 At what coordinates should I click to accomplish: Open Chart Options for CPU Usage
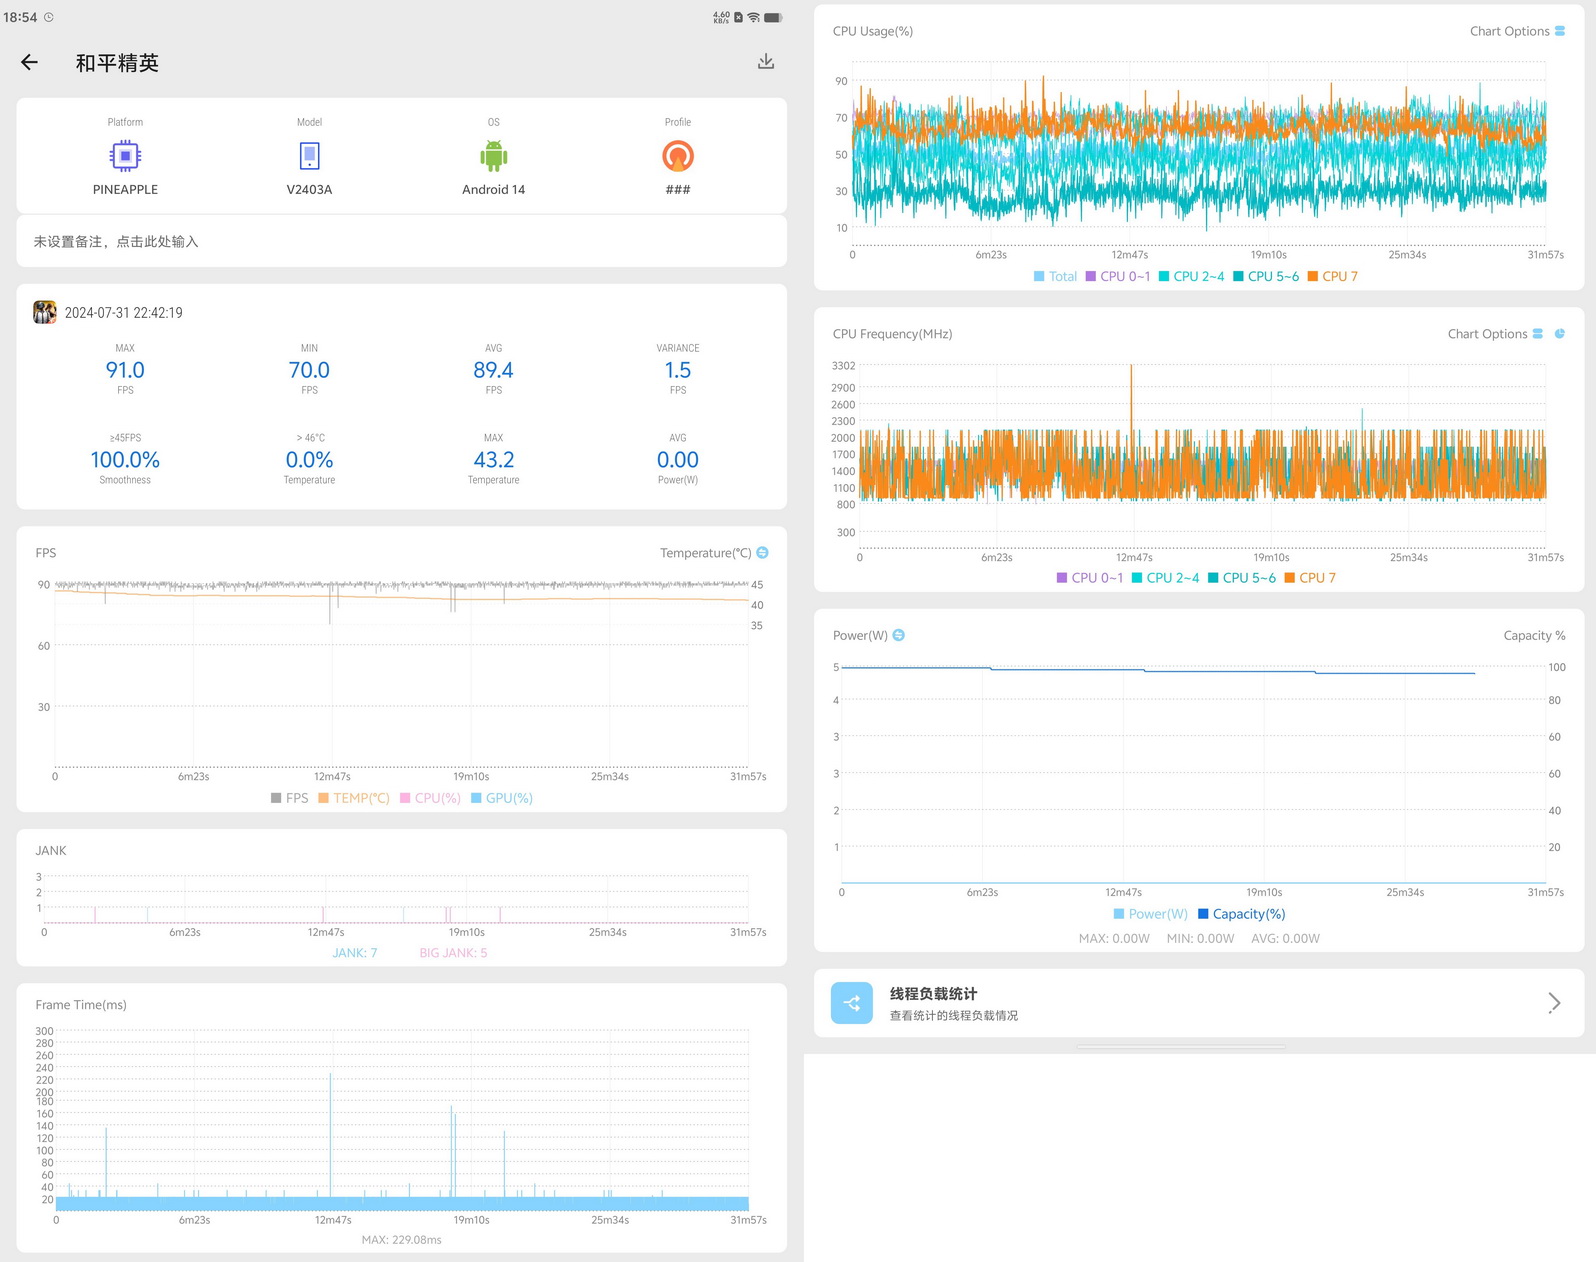pyautogui.click(x=1517, y=31)
